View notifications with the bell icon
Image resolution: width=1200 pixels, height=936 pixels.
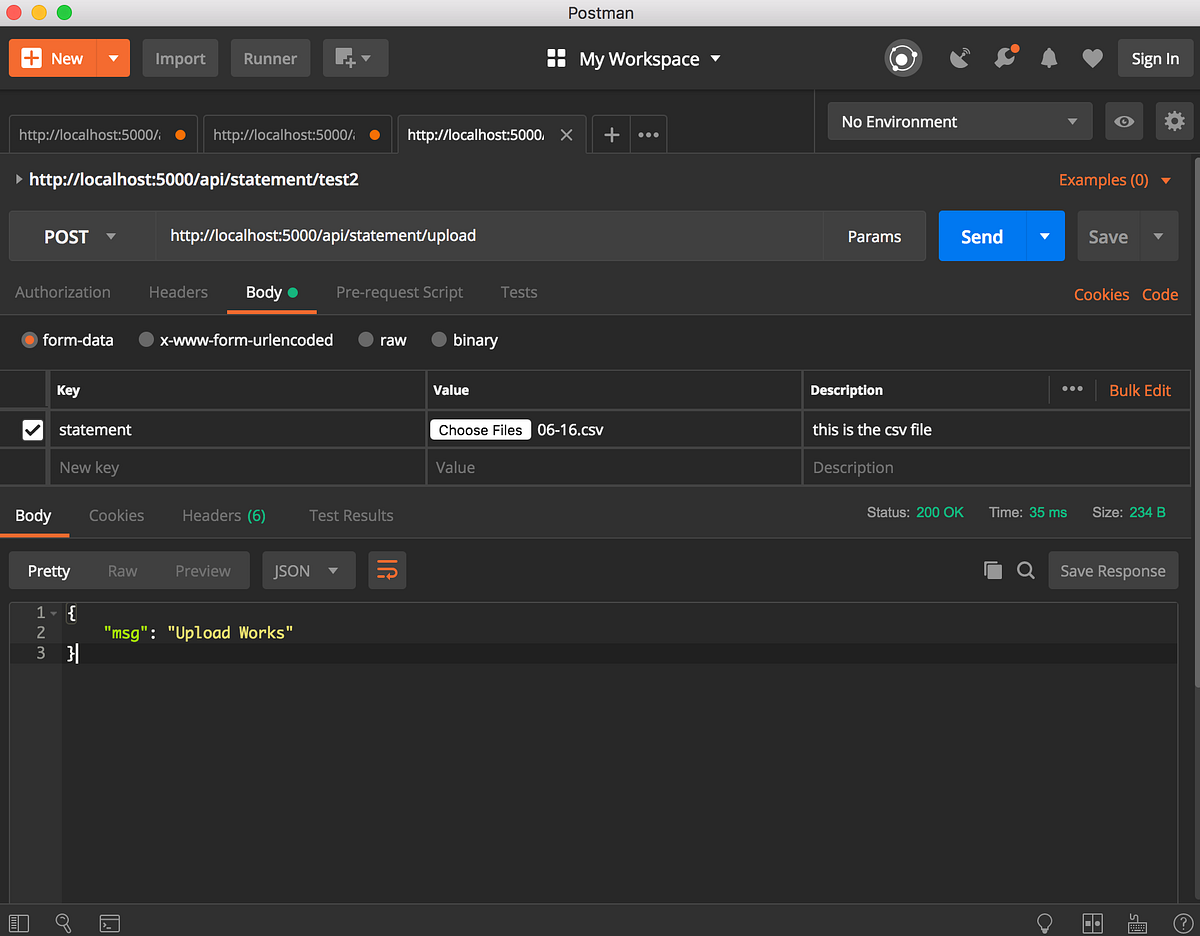click(x=1048, y=58)
